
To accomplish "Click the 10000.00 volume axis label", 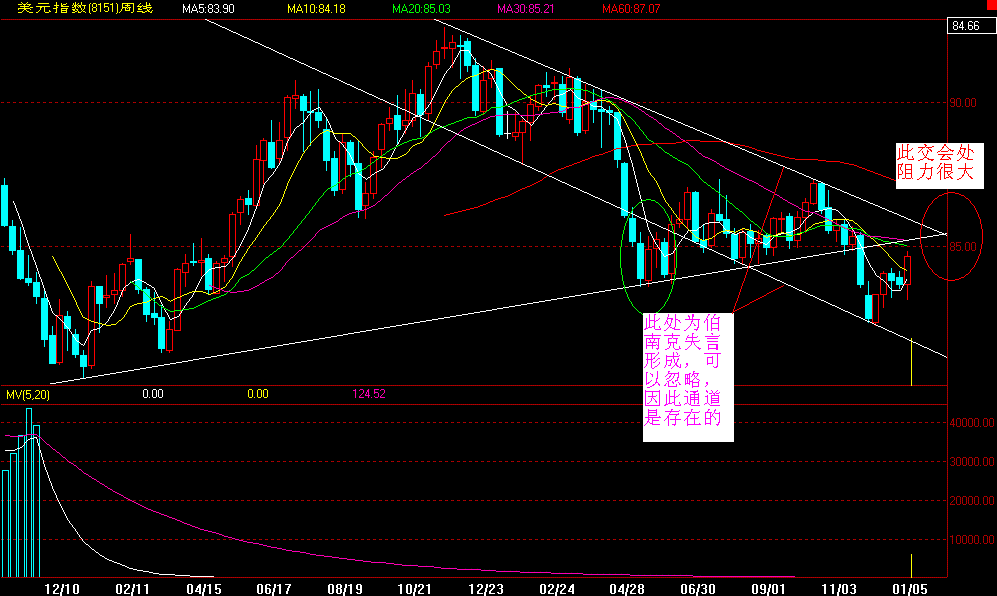I will tap(972, 539).
